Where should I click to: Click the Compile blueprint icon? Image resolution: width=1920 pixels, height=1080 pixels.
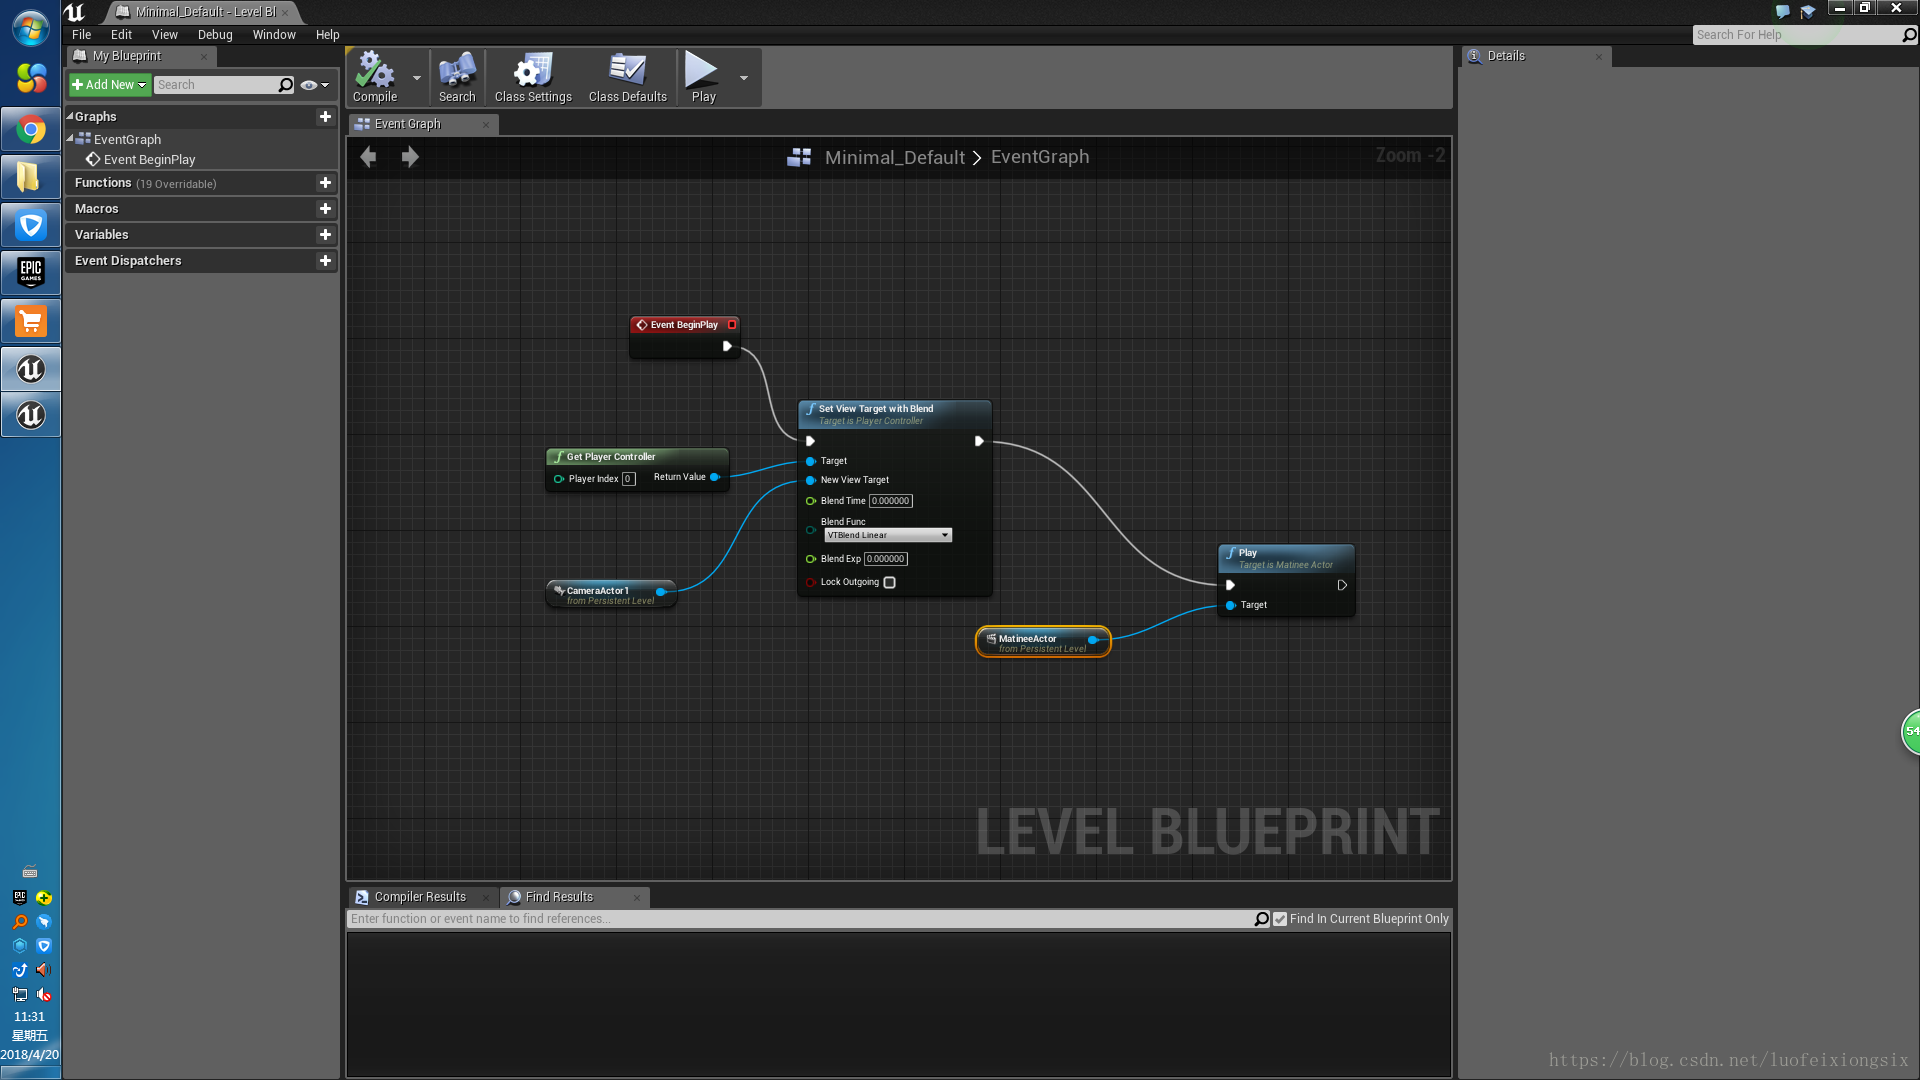(375, 77)
